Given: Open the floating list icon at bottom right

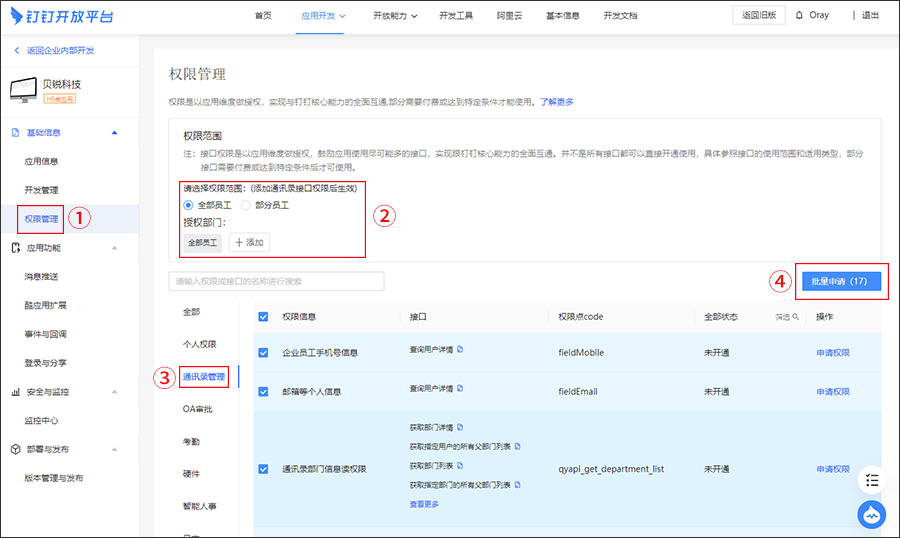Looking at the screenshot, I should tap(871, 480).
